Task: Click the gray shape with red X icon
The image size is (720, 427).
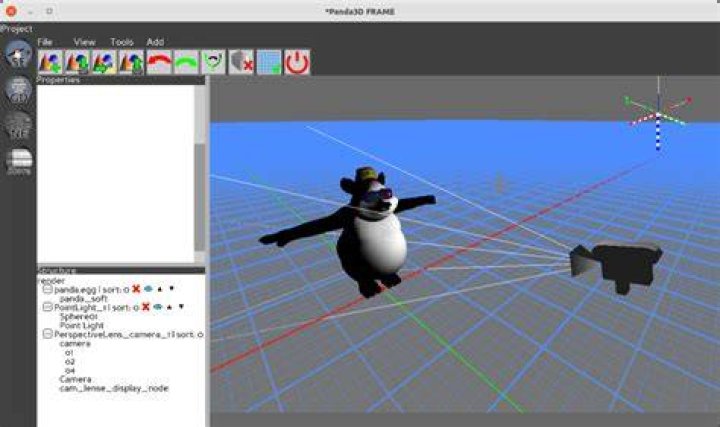Action: (x=241, y=62)
